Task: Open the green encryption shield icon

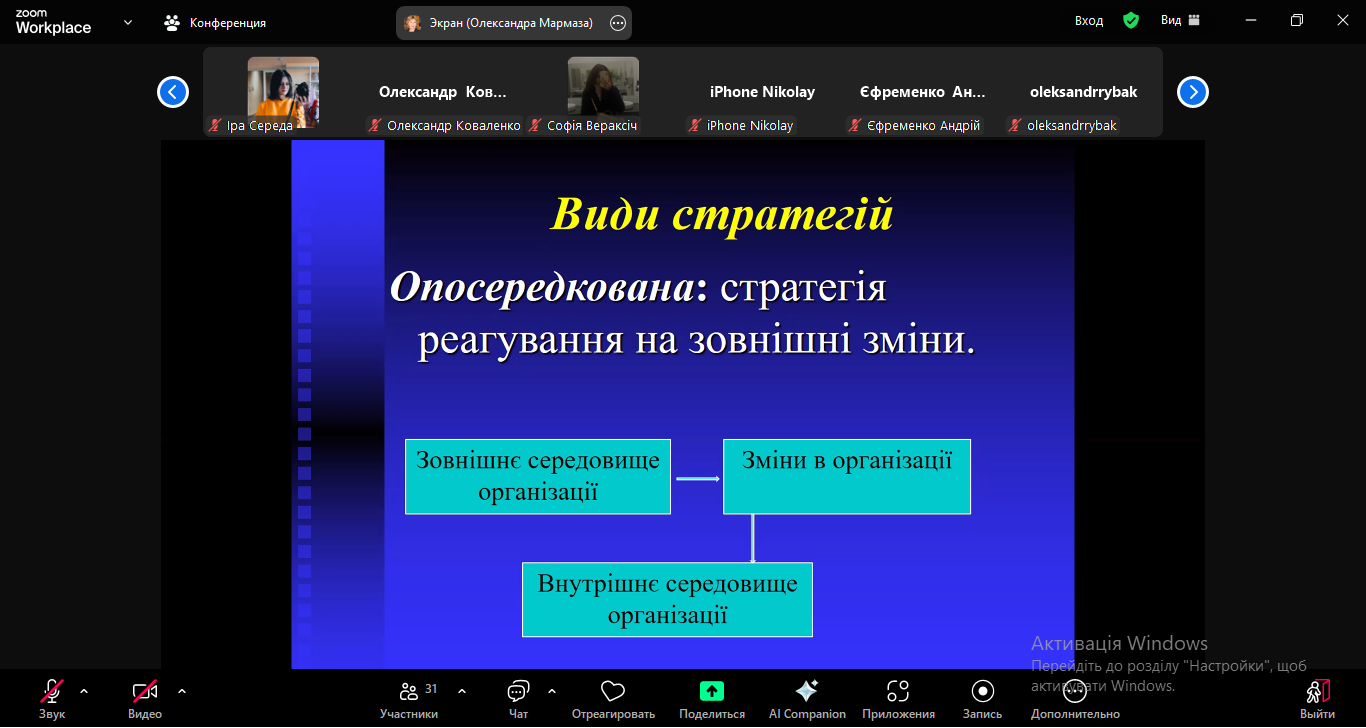Action: [x=1131, y=21]
